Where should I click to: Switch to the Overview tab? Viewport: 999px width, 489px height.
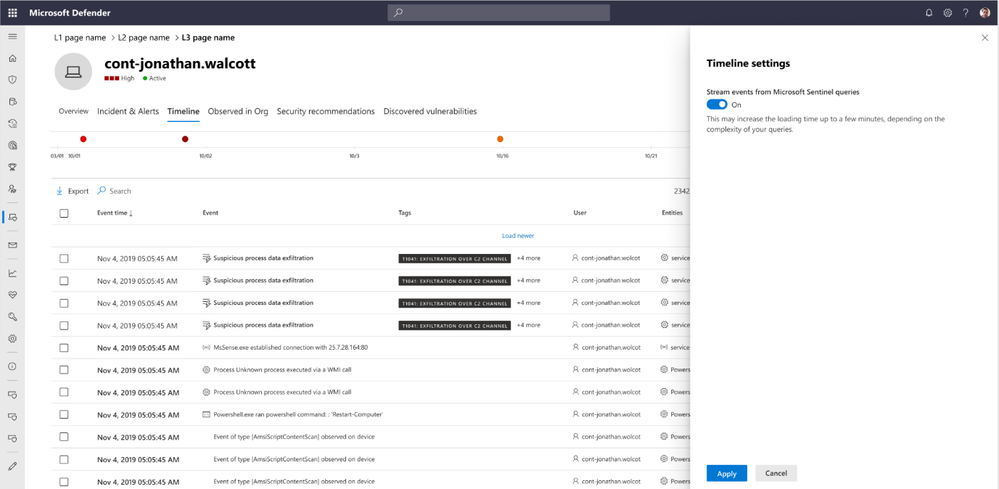(x=73, y=111)
